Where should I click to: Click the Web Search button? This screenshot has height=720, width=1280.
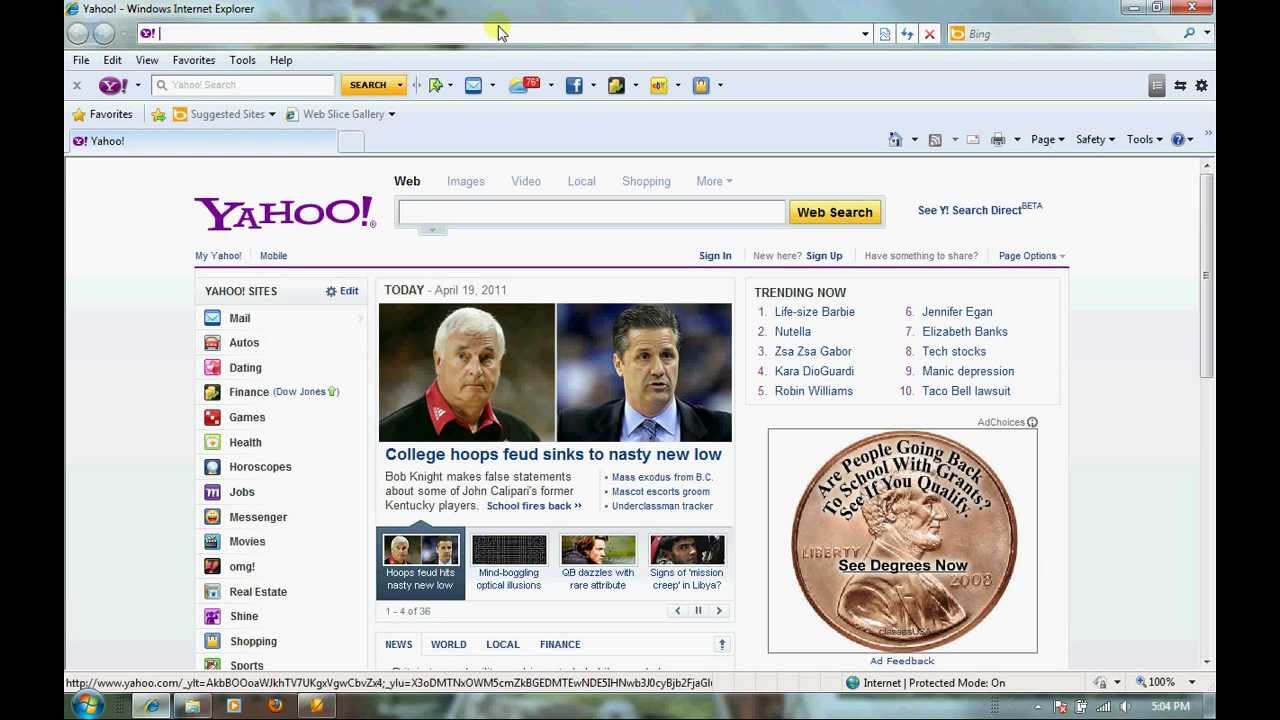tap(835, 212)
